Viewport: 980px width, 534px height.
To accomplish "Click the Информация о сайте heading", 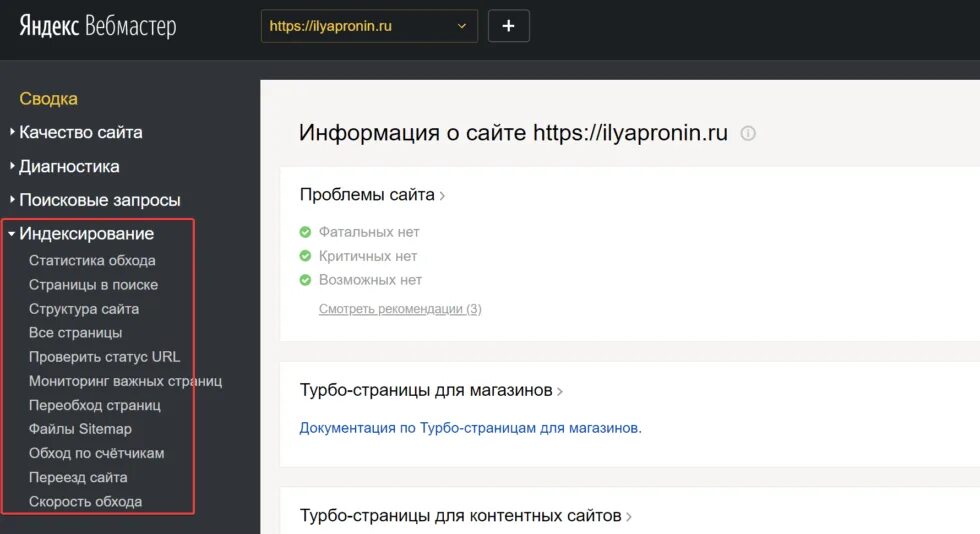I will (513, 133).
